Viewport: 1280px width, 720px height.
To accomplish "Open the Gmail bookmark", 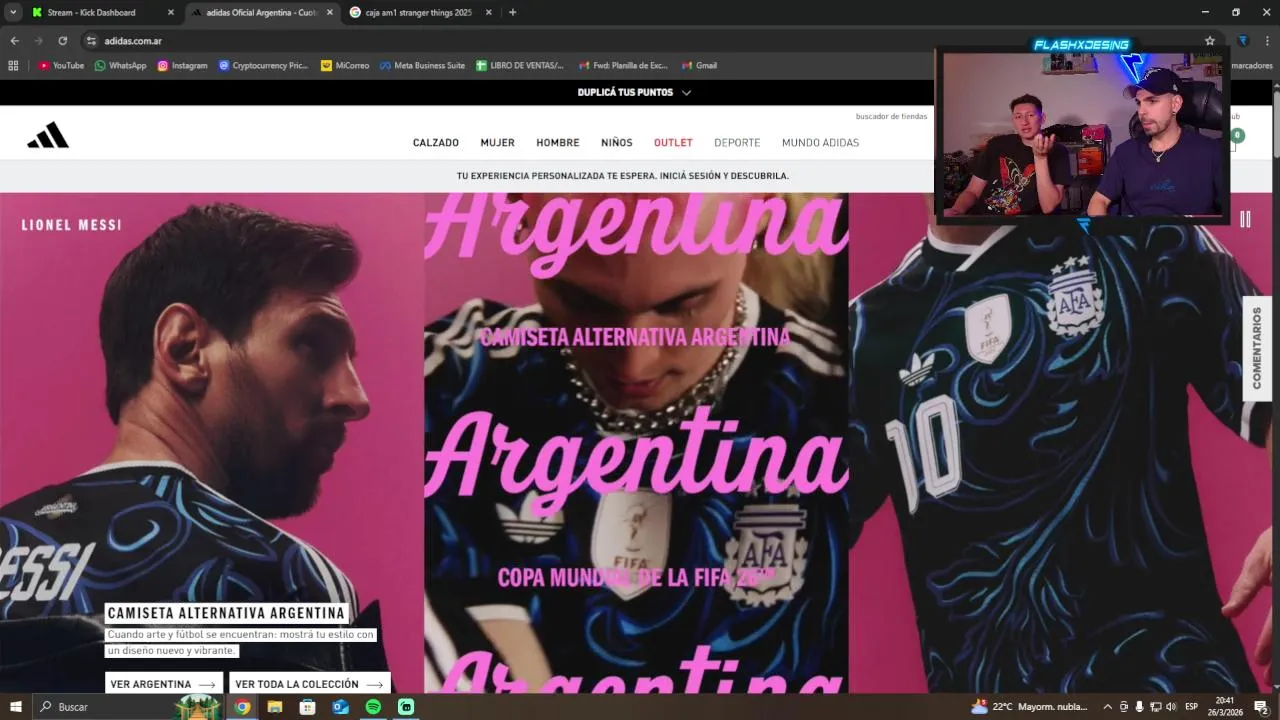I will (699, 65).
